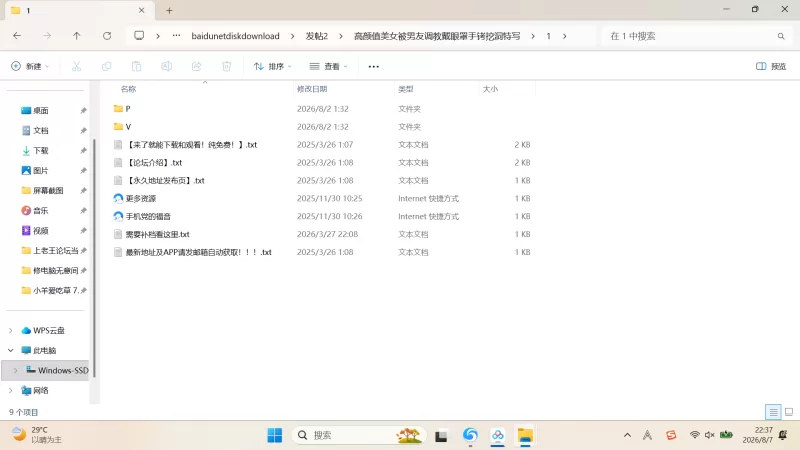Unpin 下载 using its pin icon
Screen dimensions: 800x450
(x=83, y=151)
